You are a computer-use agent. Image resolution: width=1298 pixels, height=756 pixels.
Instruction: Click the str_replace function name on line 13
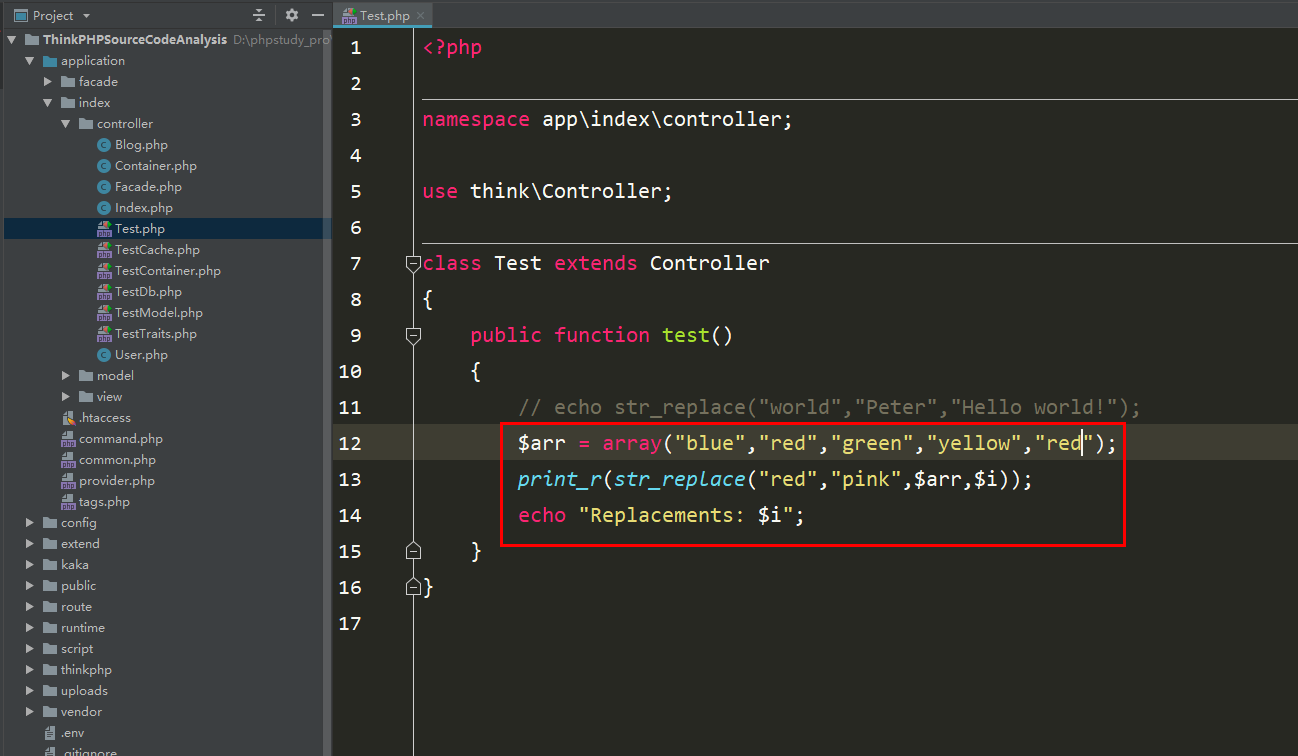pos(679,479)
